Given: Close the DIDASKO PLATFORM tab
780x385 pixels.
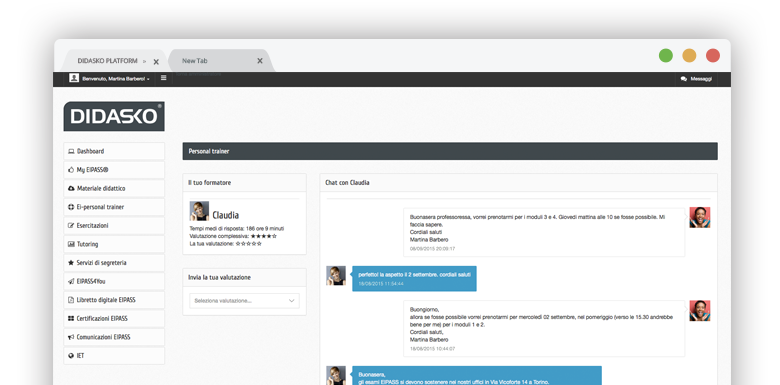Looking at the screenshot, I should coord(156,62).
